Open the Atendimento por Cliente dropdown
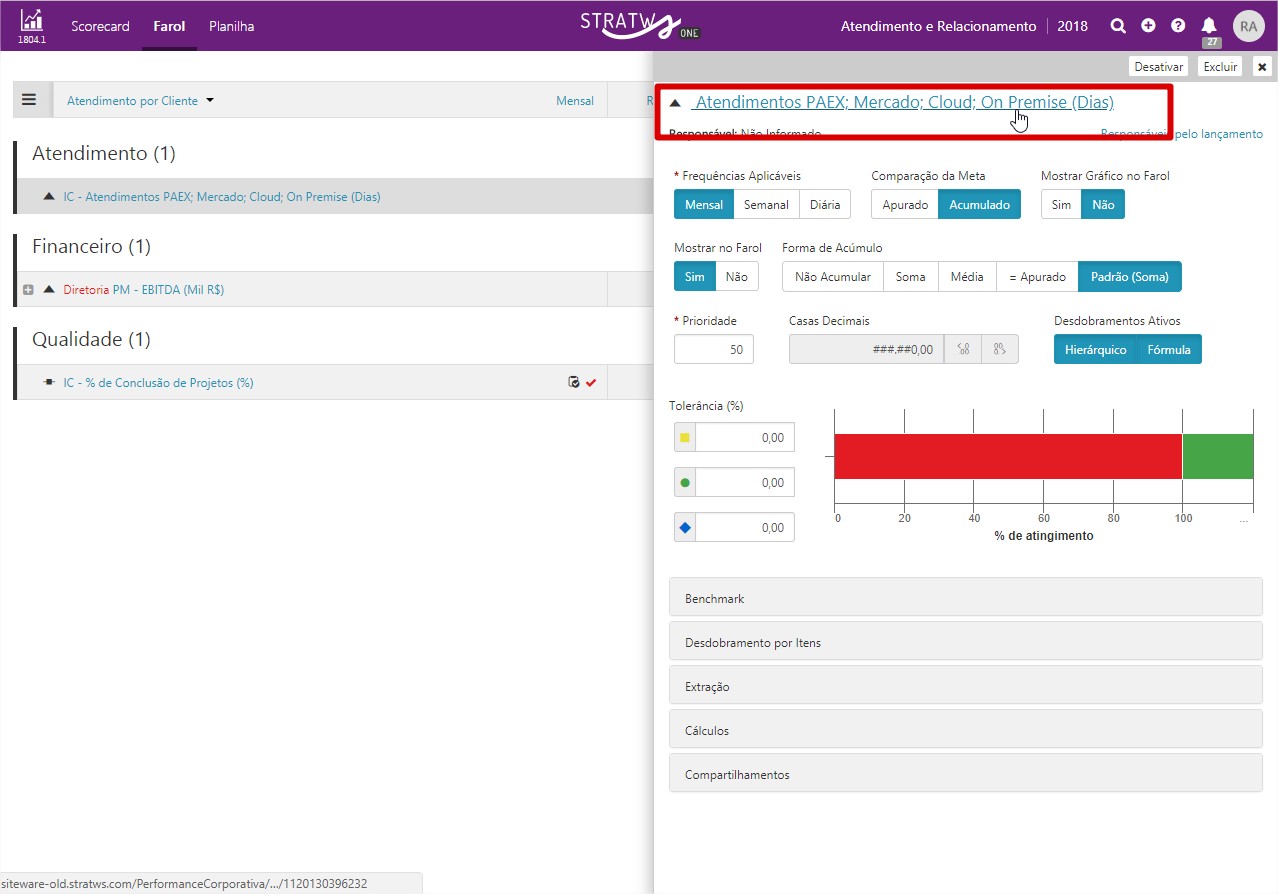This screenshot has width=1278, height=894. click(x=140, y=100)
